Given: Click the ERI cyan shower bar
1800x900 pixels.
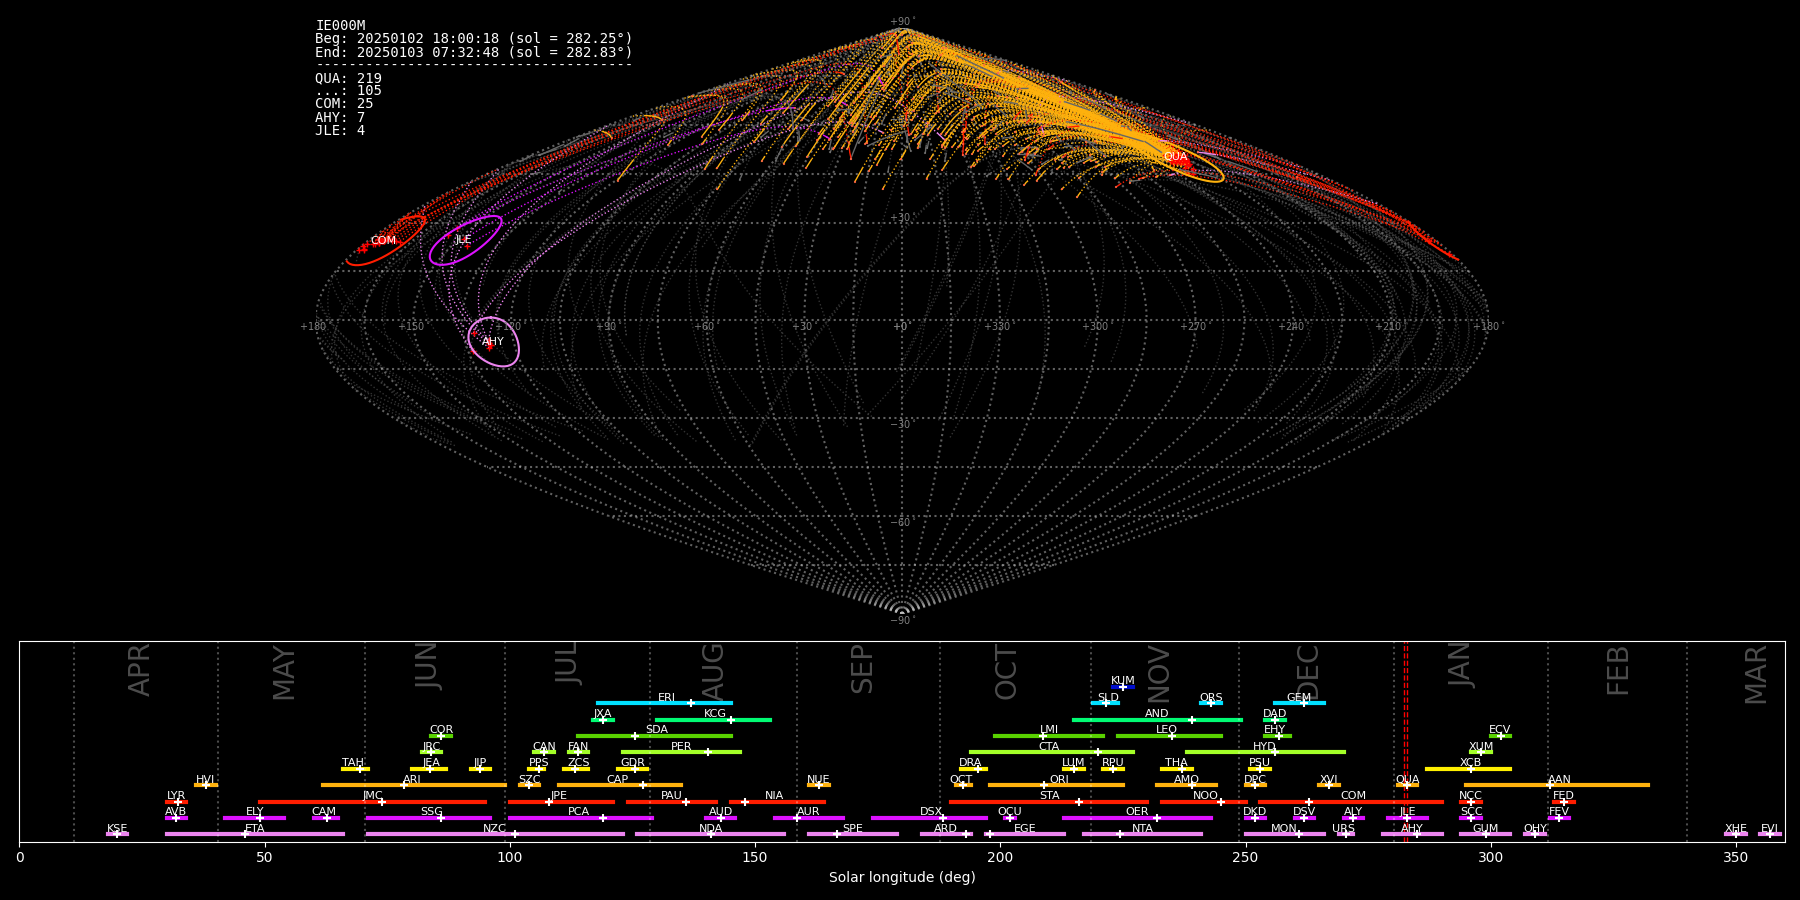Looking at the screenshot, I should click(664, 703).
